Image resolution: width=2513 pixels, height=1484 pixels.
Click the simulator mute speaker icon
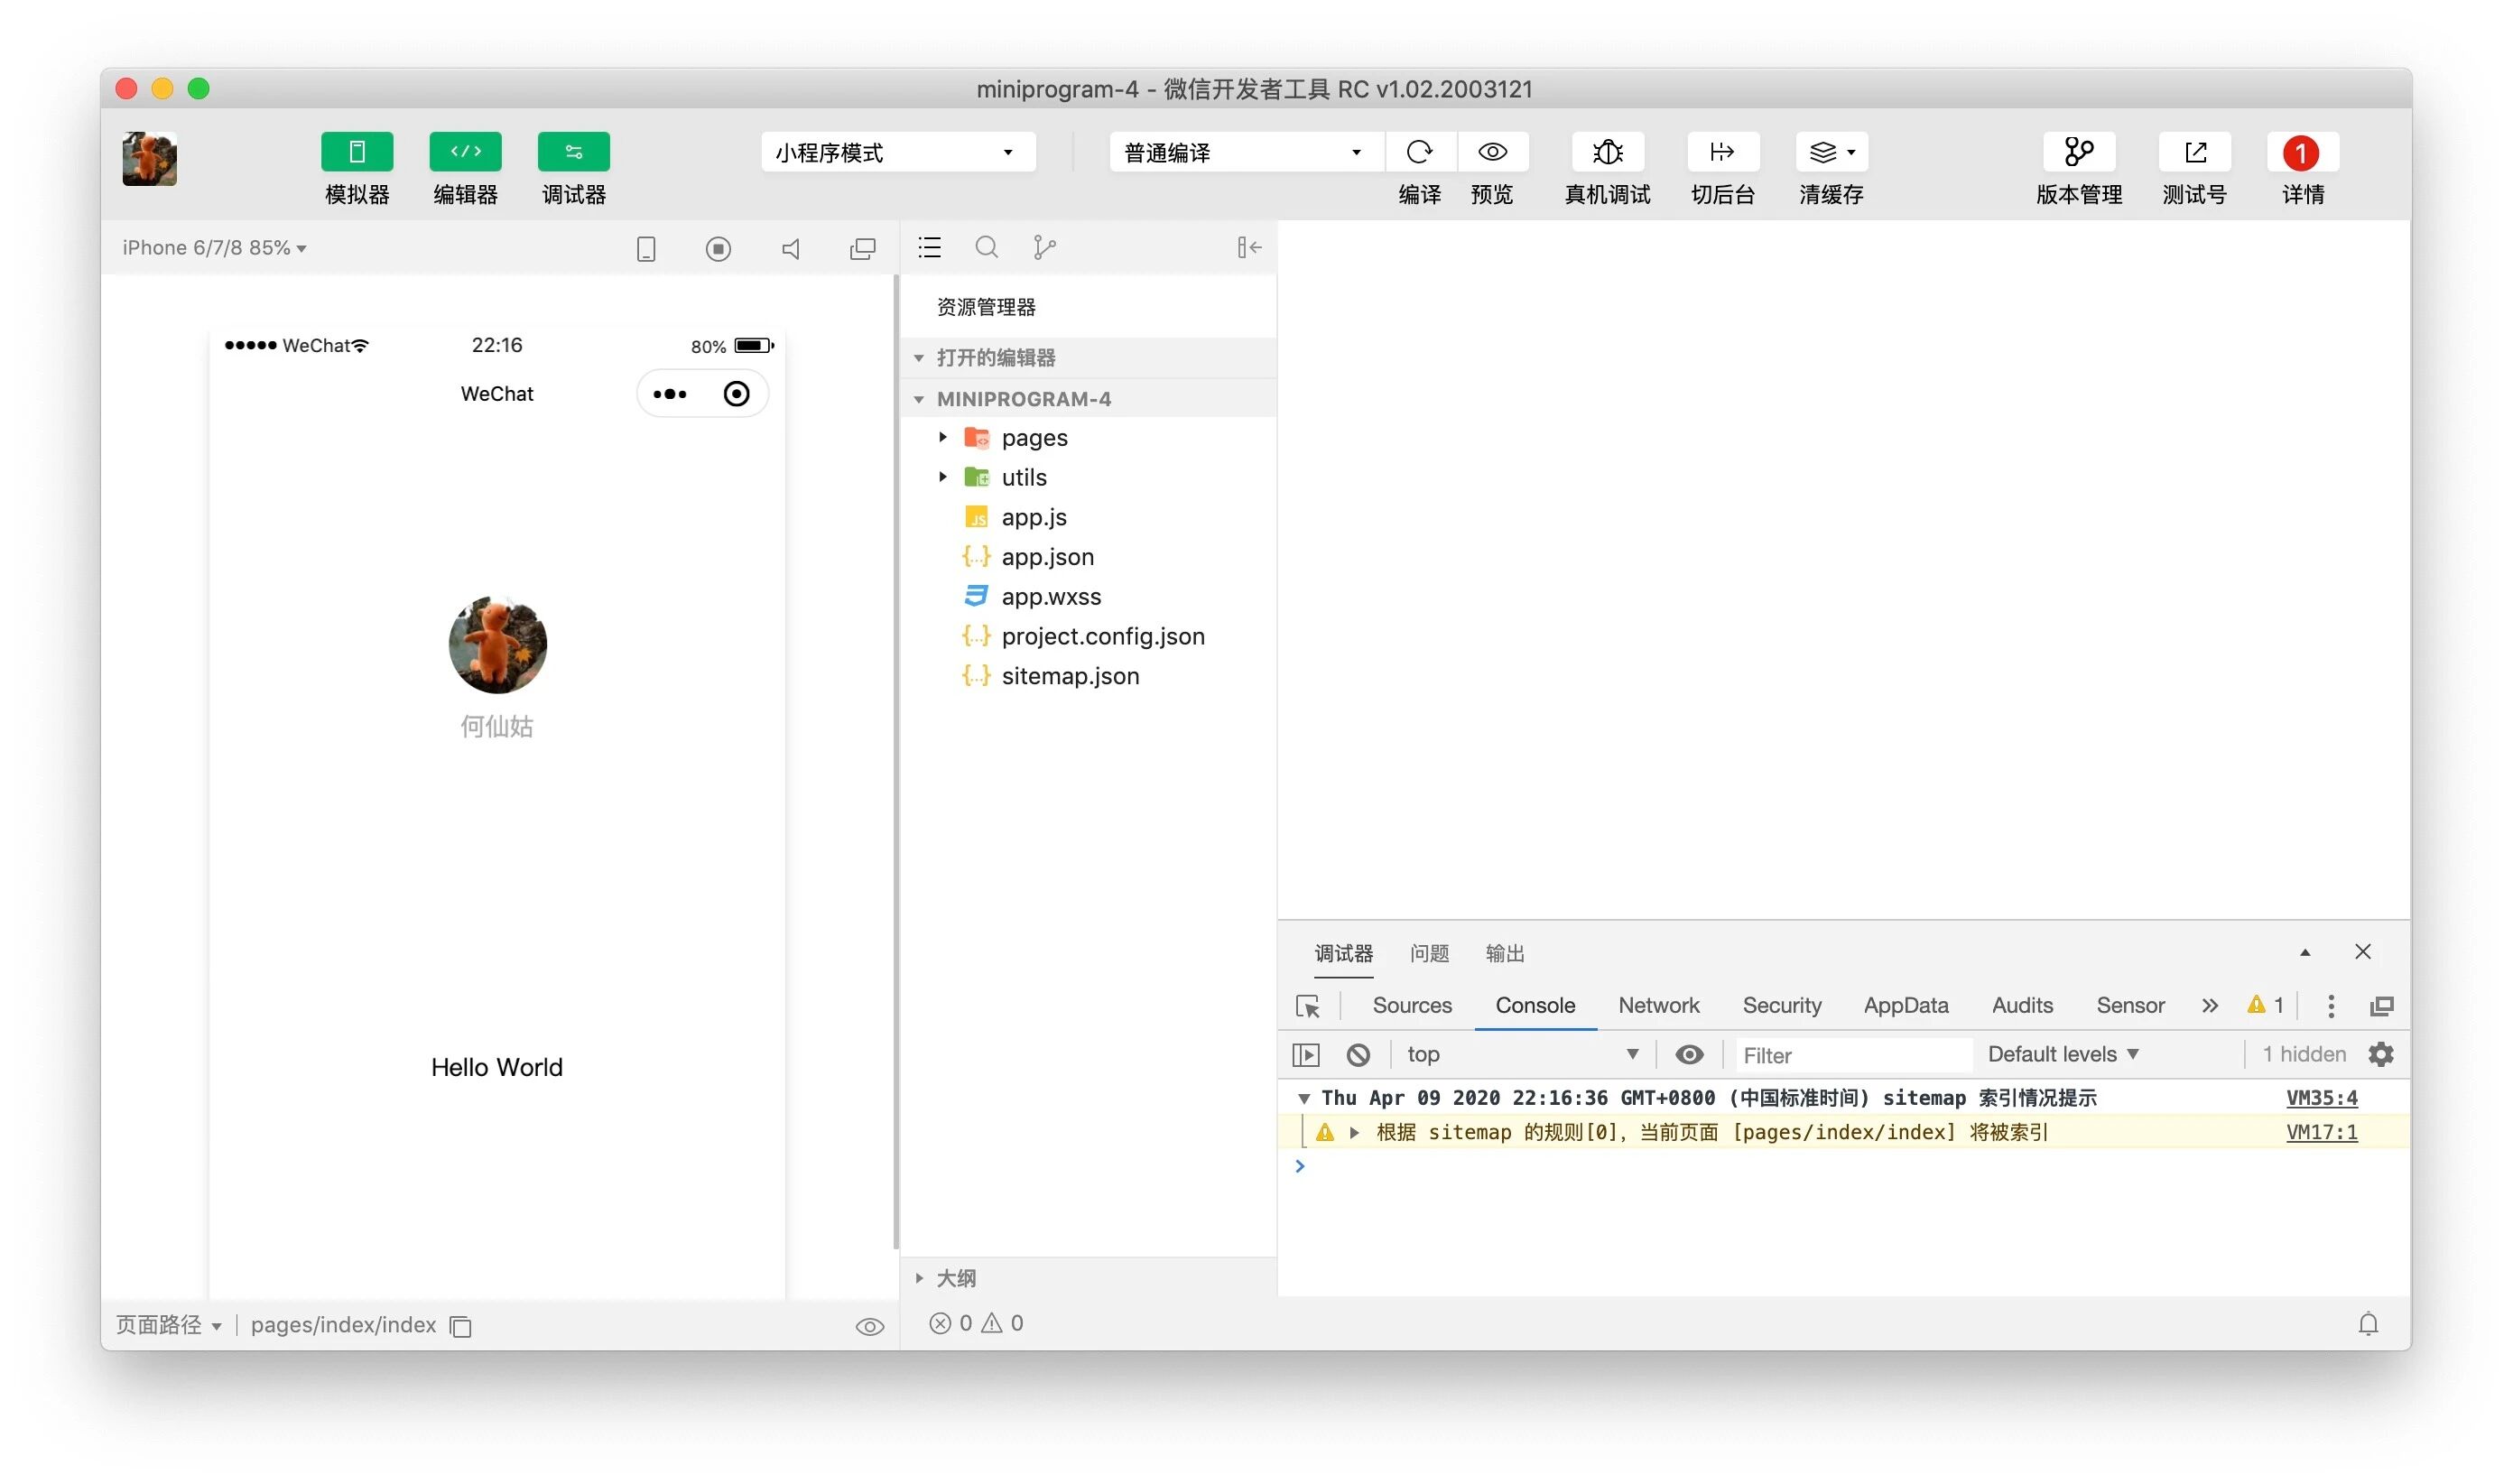pyautogui.click(x=791, y=249)
